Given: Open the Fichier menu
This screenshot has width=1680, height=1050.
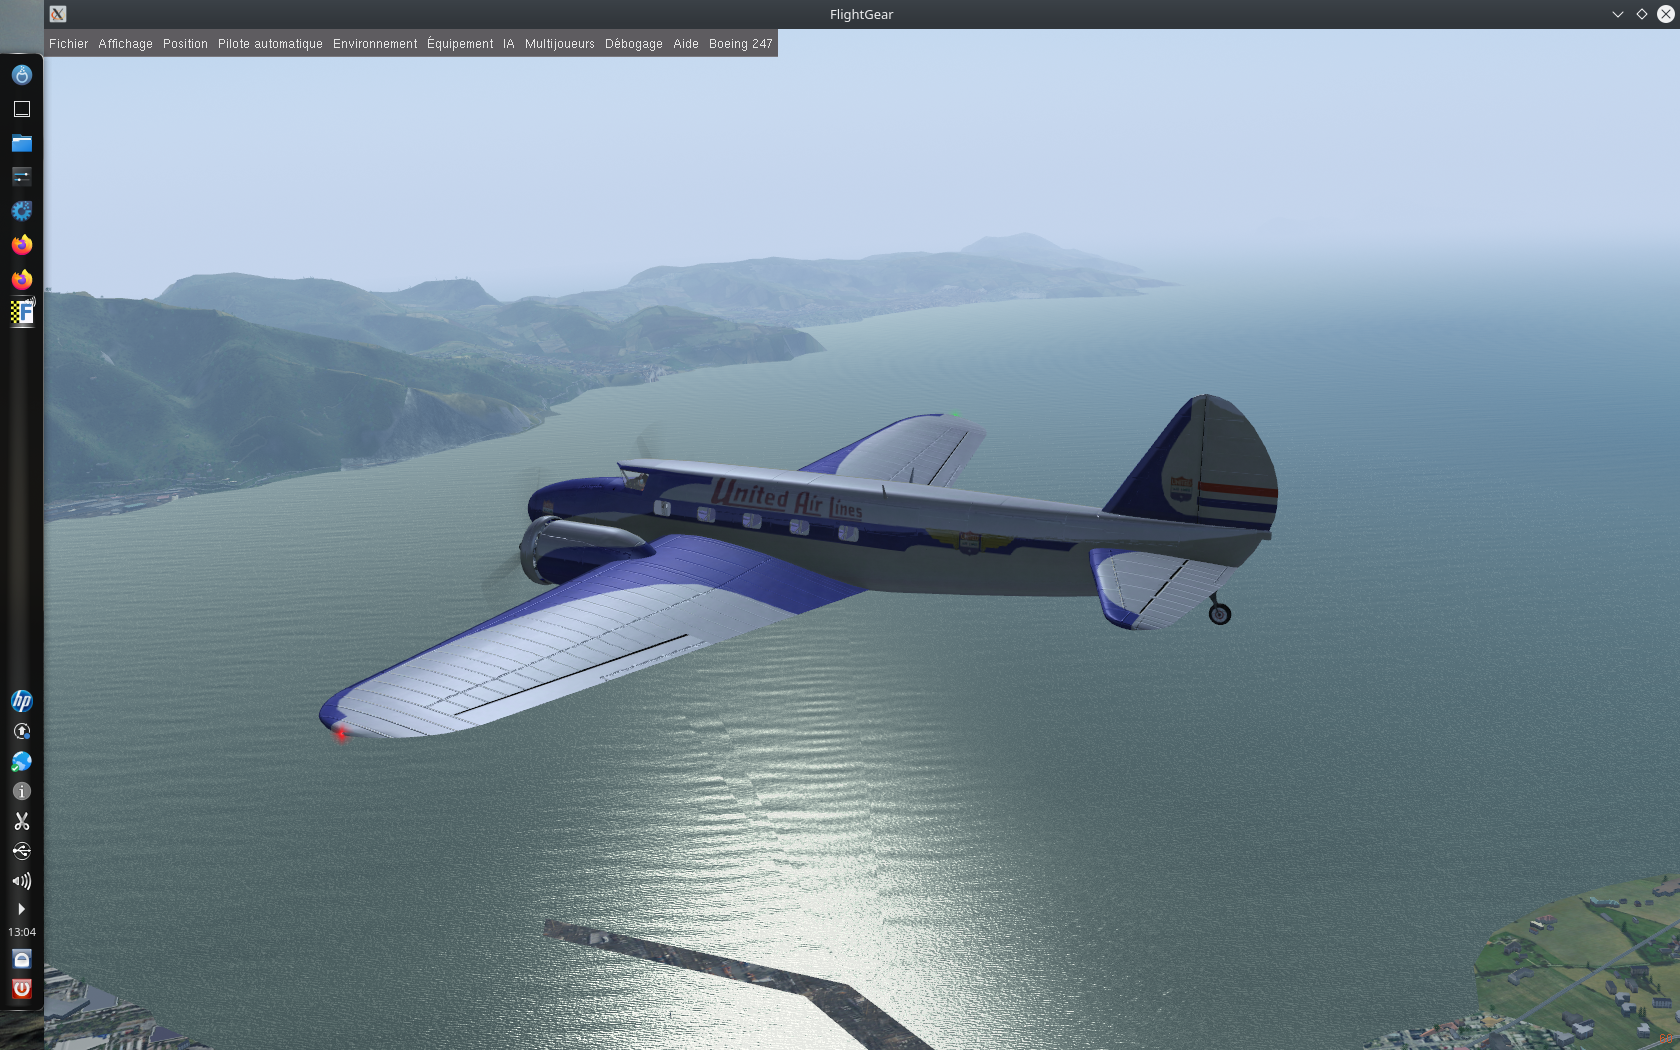Looking at the screenshot, I should pos(68,44).
